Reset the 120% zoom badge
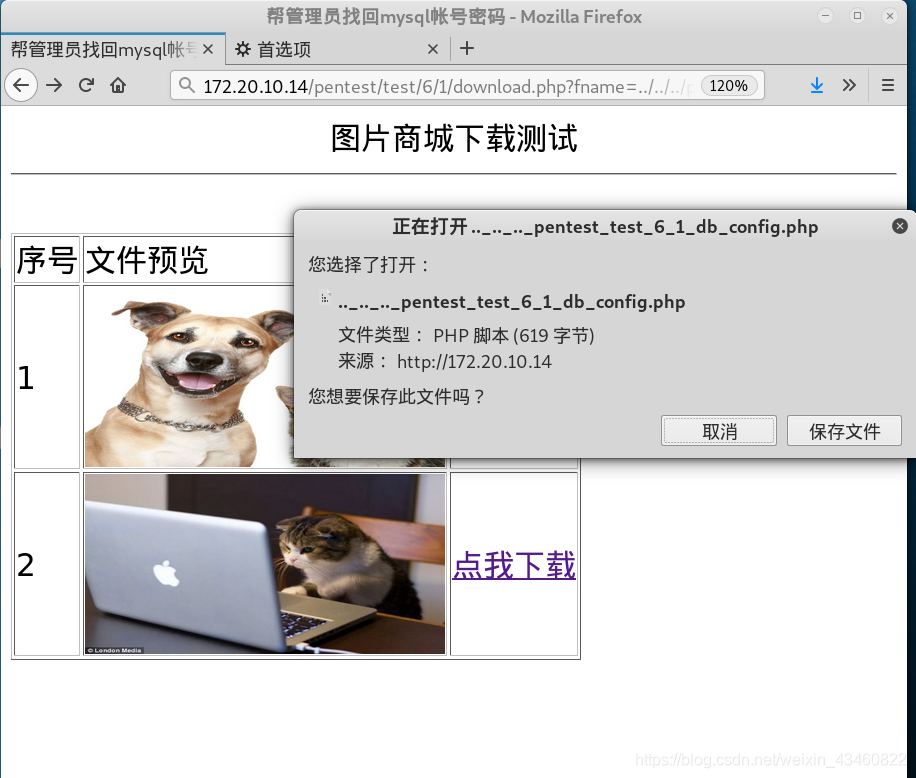The height and width of the screenshot is (778, 916). (728, 86)
